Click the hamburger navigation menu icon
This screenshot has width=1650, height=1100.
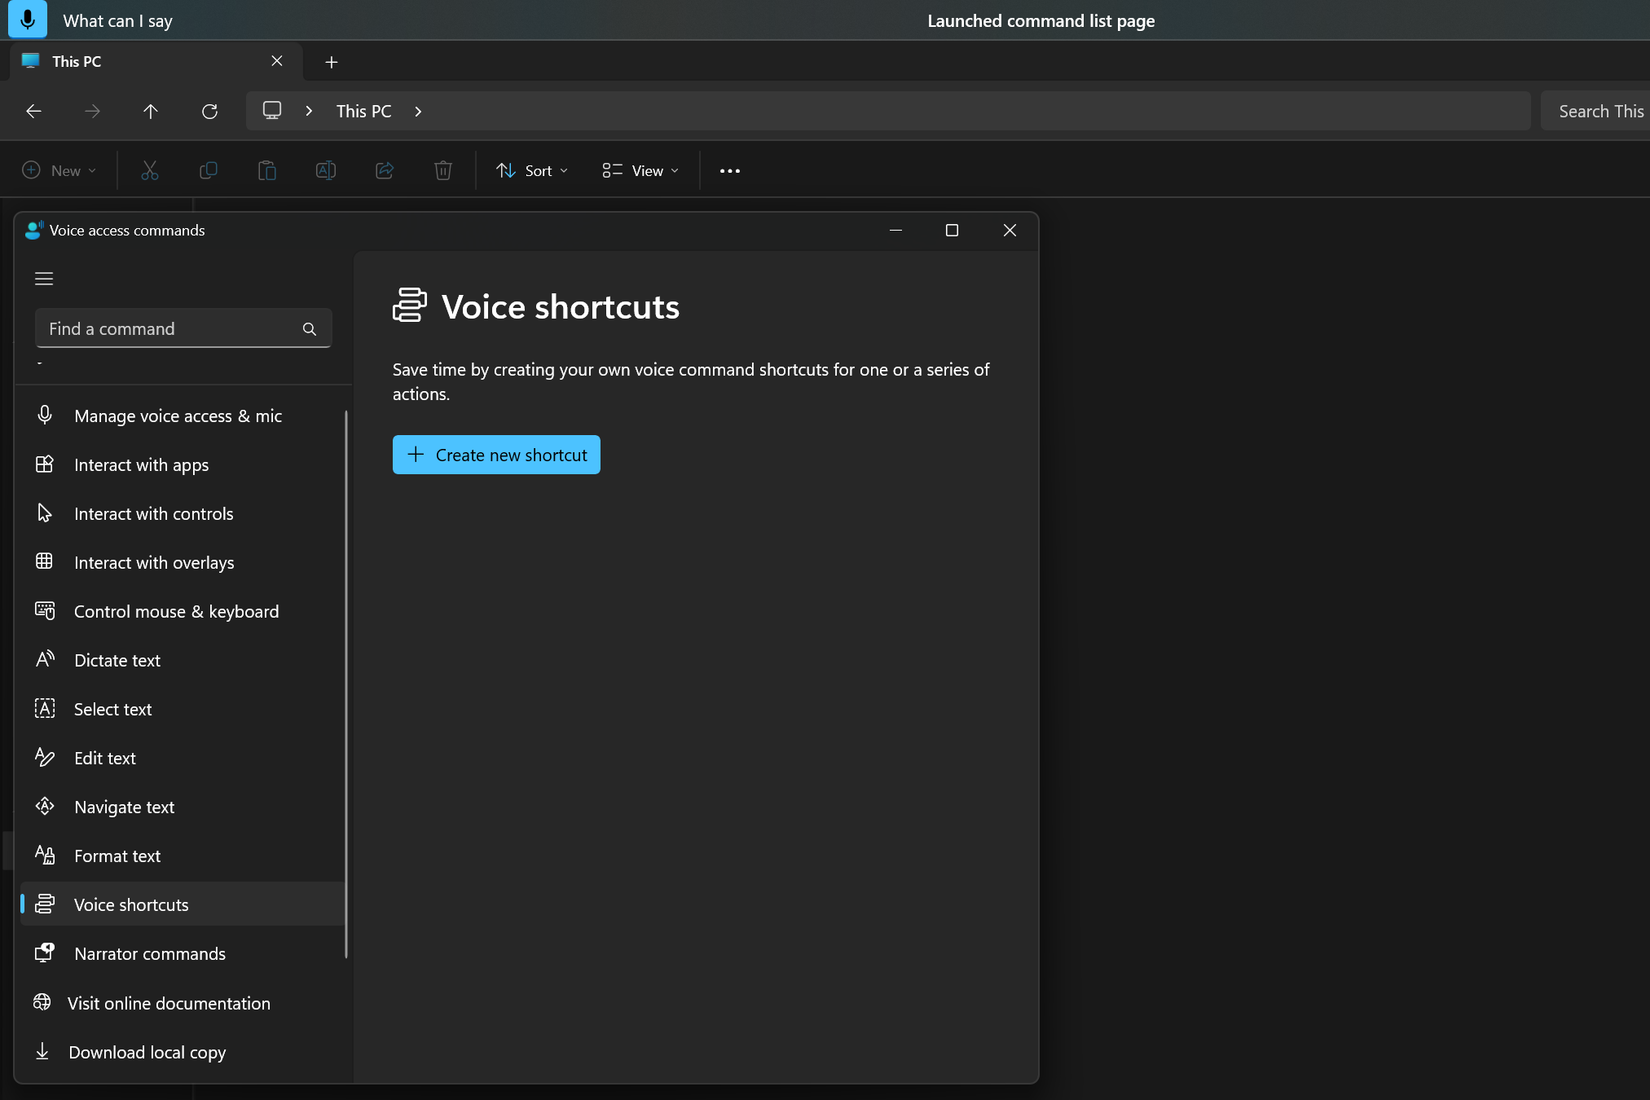[44, 279]
